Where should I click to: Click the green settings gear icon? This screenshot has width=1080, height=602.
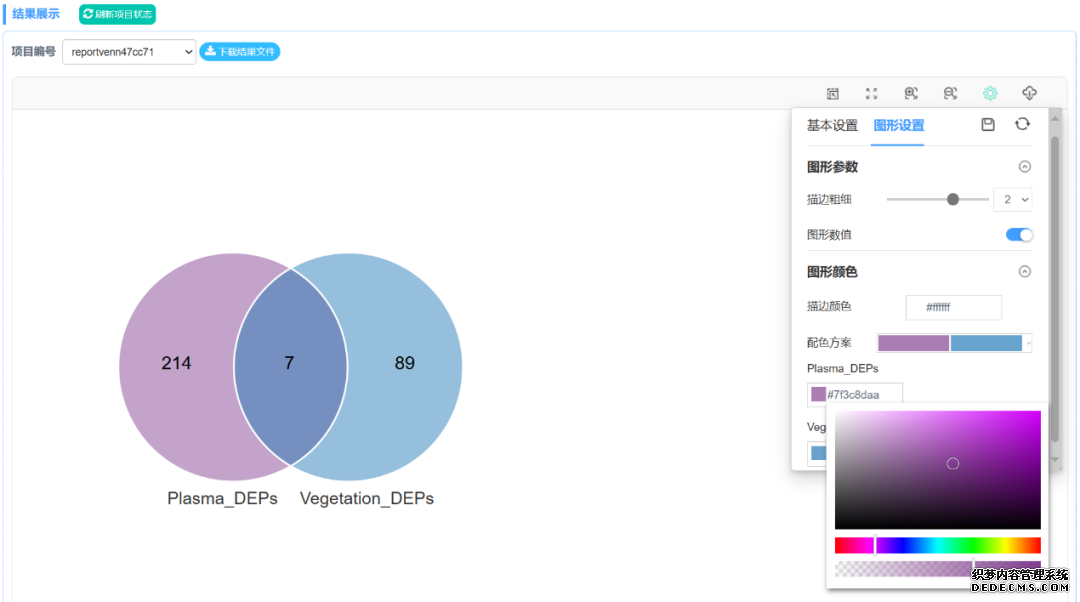point(990,94)
